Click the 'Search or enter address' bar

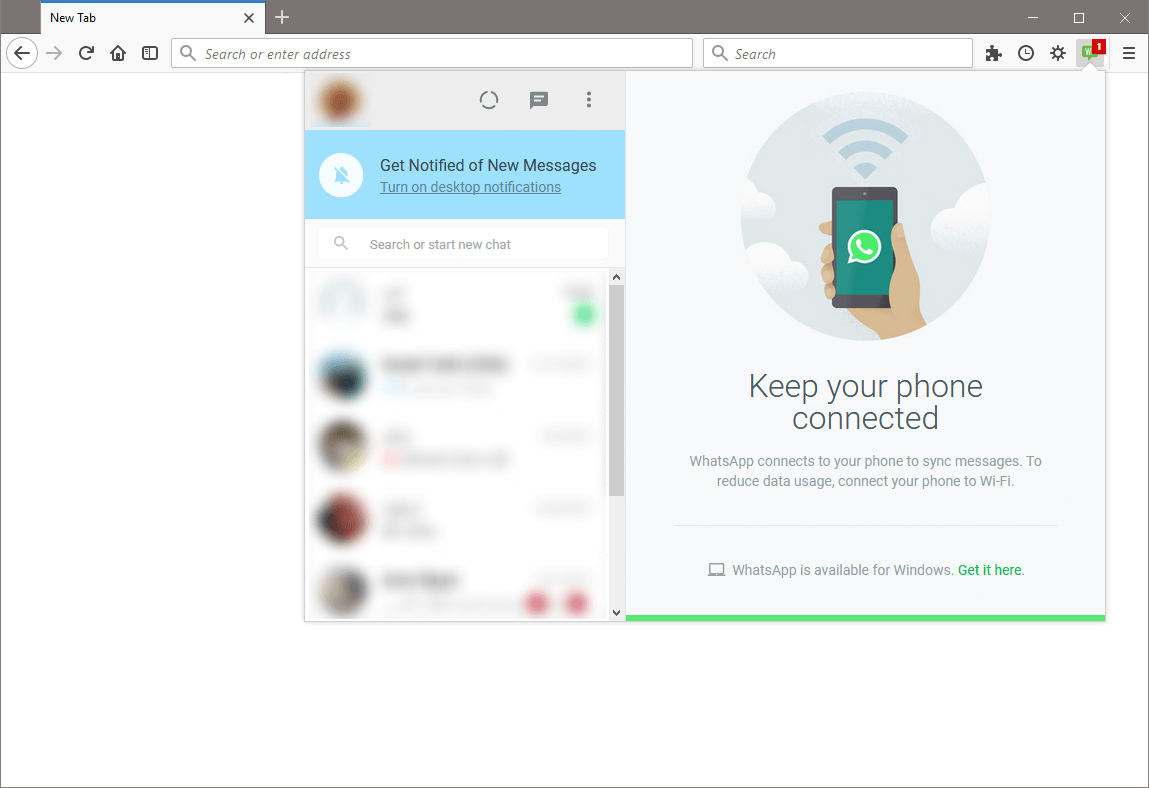[432, 54]
